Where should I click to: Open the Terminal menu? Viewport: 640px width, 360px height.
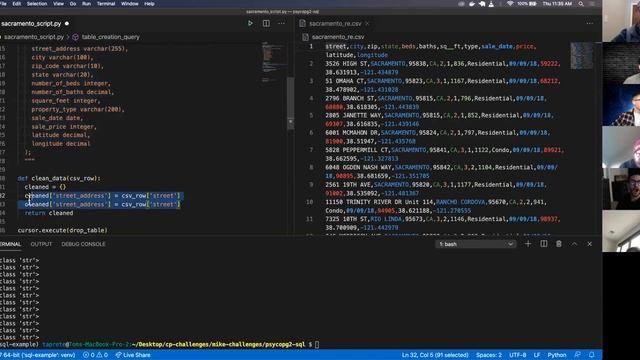click(106, 4)
